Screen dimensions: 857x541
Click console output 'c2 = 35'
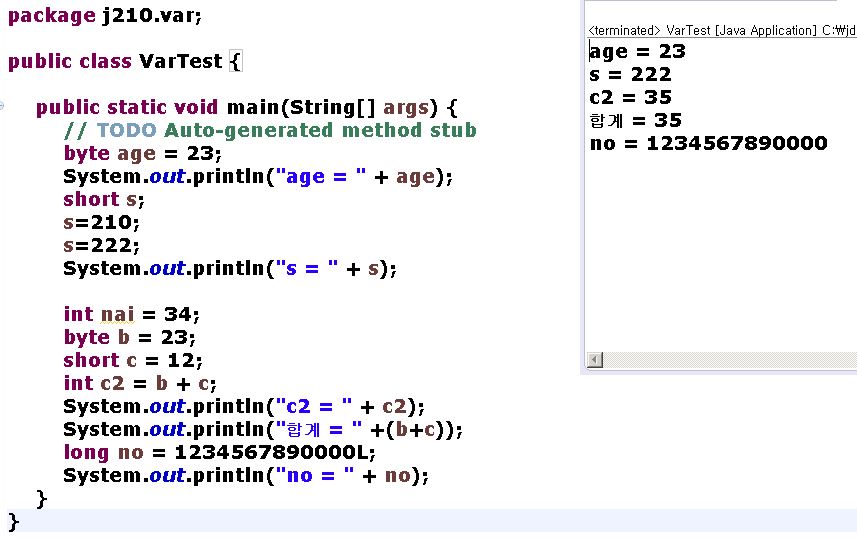tap(630, 97)
